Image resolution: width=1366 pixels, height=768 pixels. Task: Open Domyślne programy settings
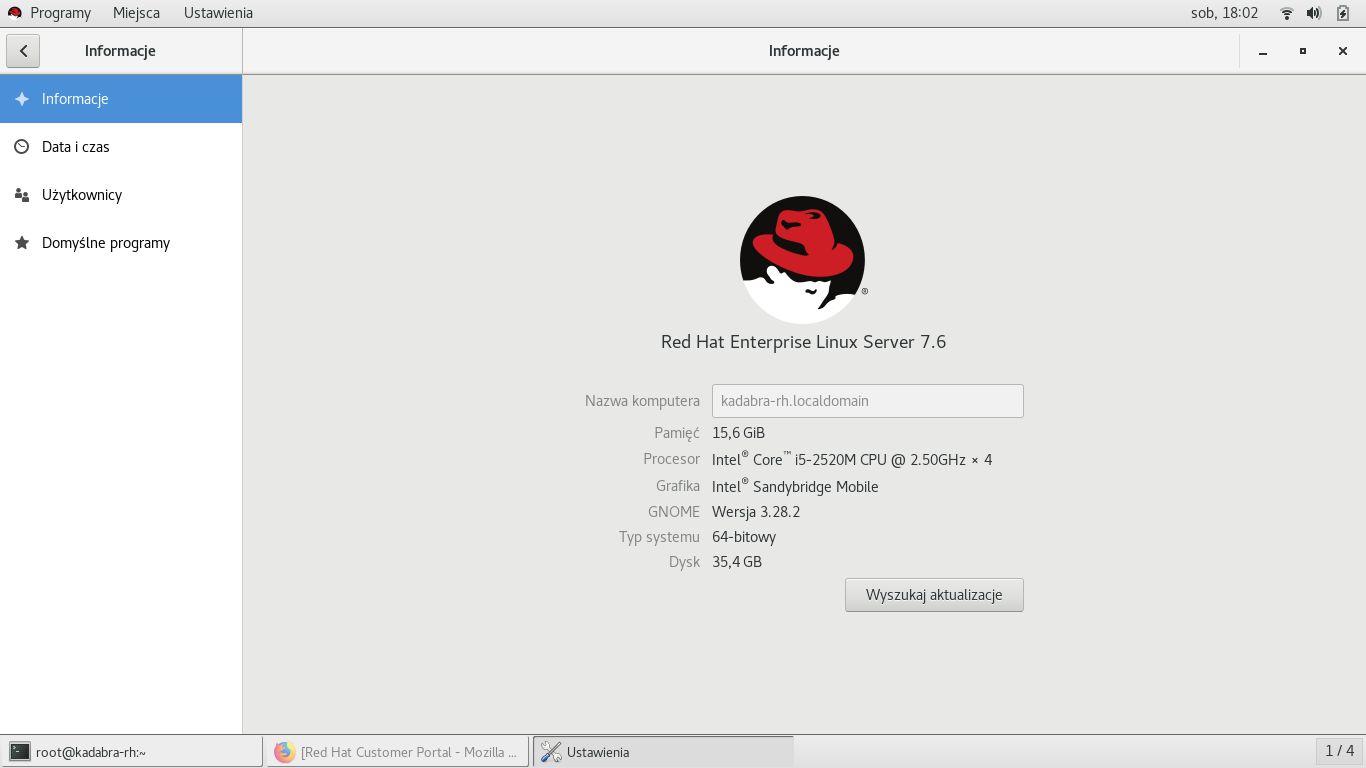tap(121, 243)
